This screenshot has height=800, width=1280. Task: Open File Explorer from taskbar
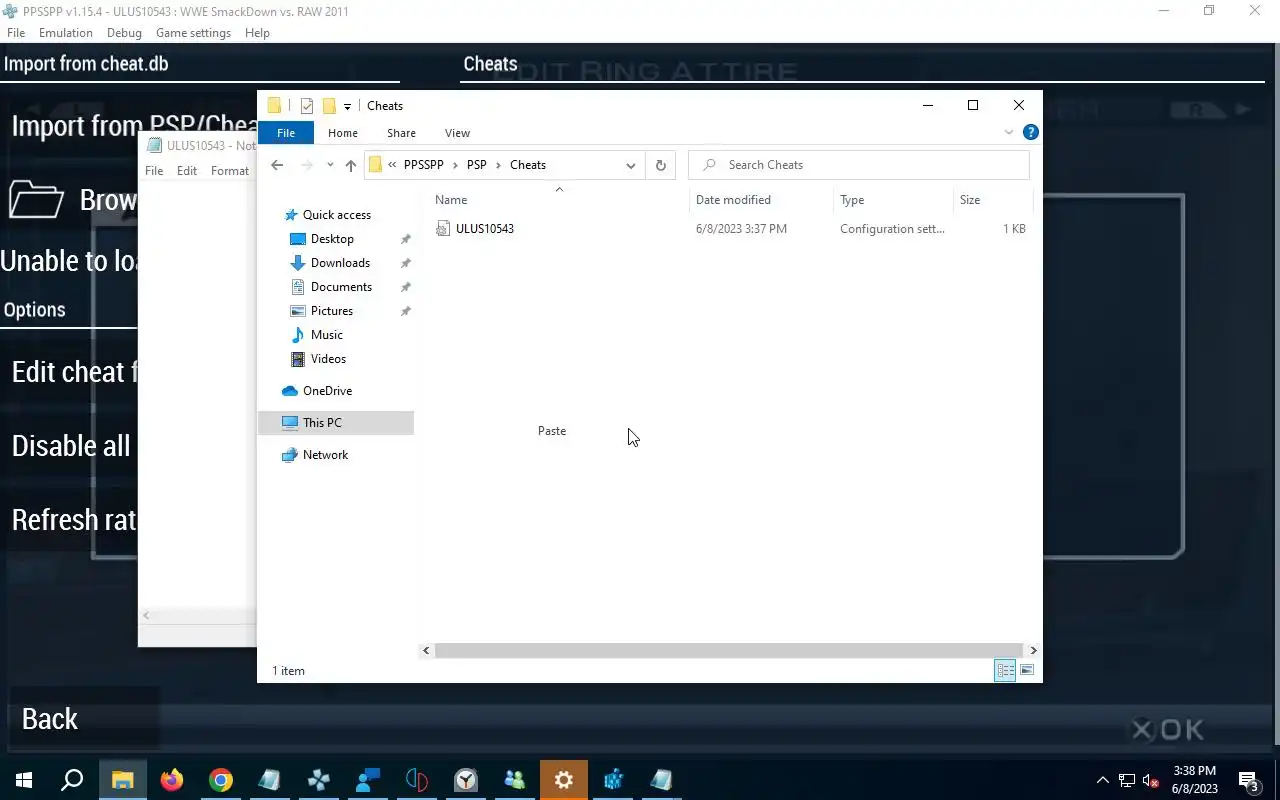tap(123, 780)
